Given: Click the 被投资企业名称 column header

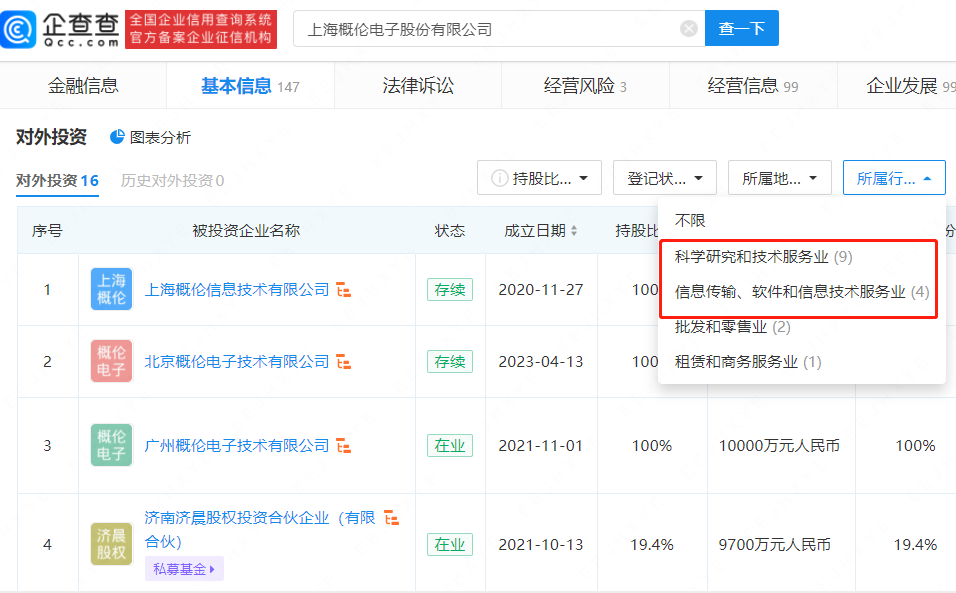Looking at the screenshot, I should (x=246, y=230).
